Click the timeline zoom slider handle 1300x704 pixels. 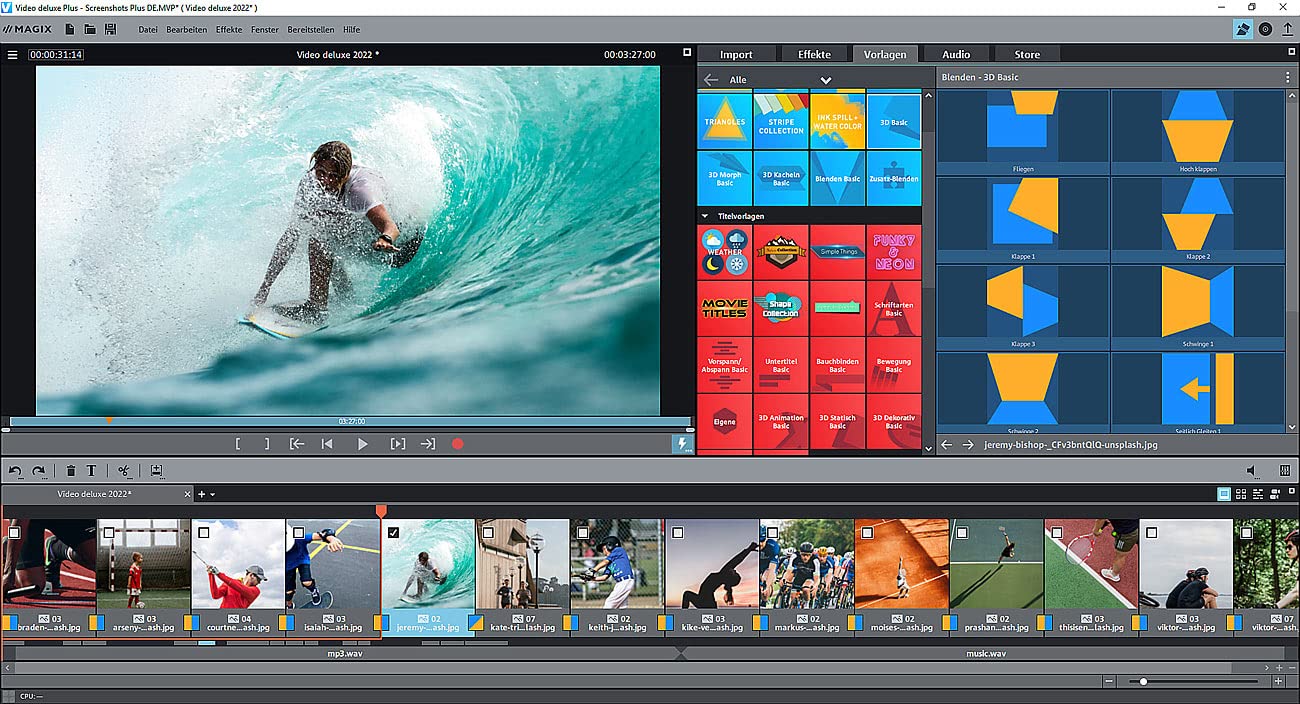click(x=1143, y=681)
